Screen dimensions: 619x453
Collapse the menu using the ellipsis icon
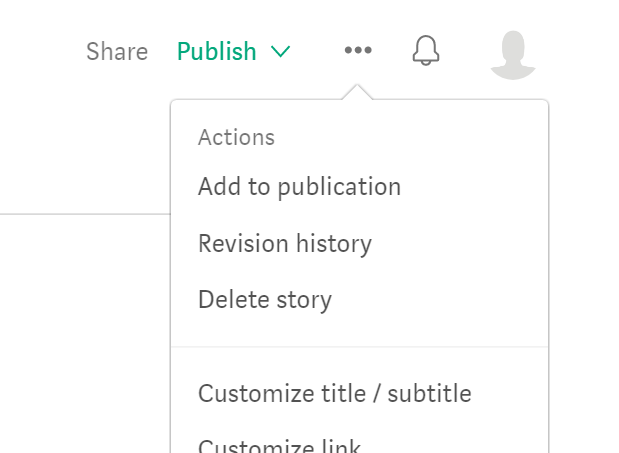coord(358,50)
